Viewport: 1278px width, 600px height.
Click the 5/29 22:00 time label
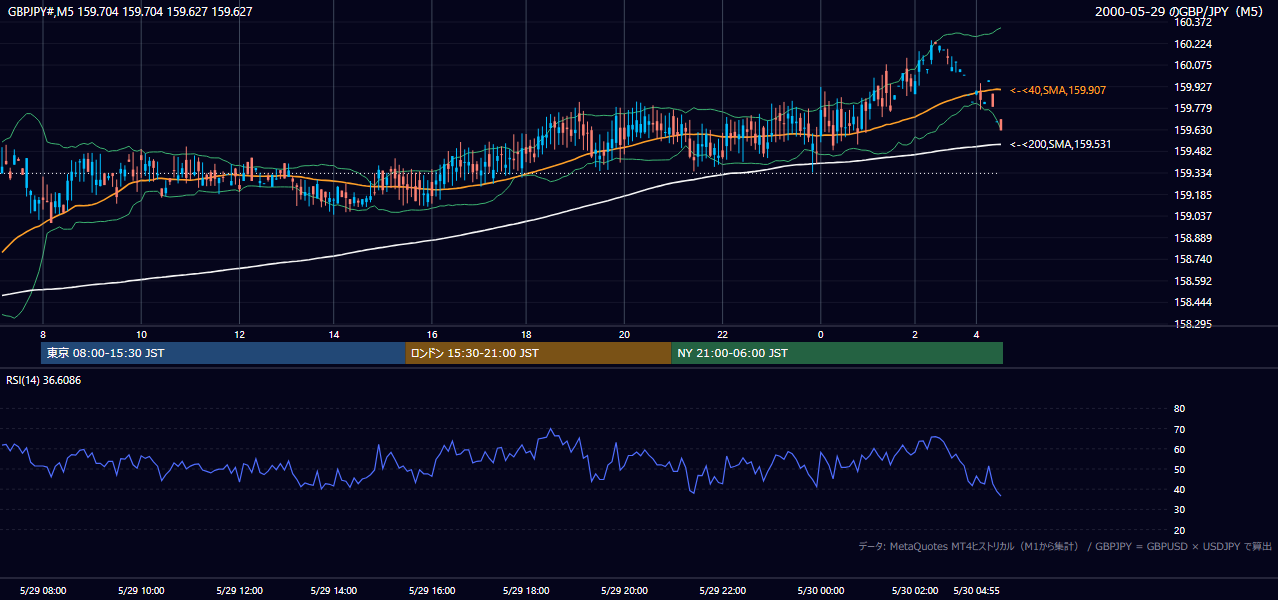(722, 590)
